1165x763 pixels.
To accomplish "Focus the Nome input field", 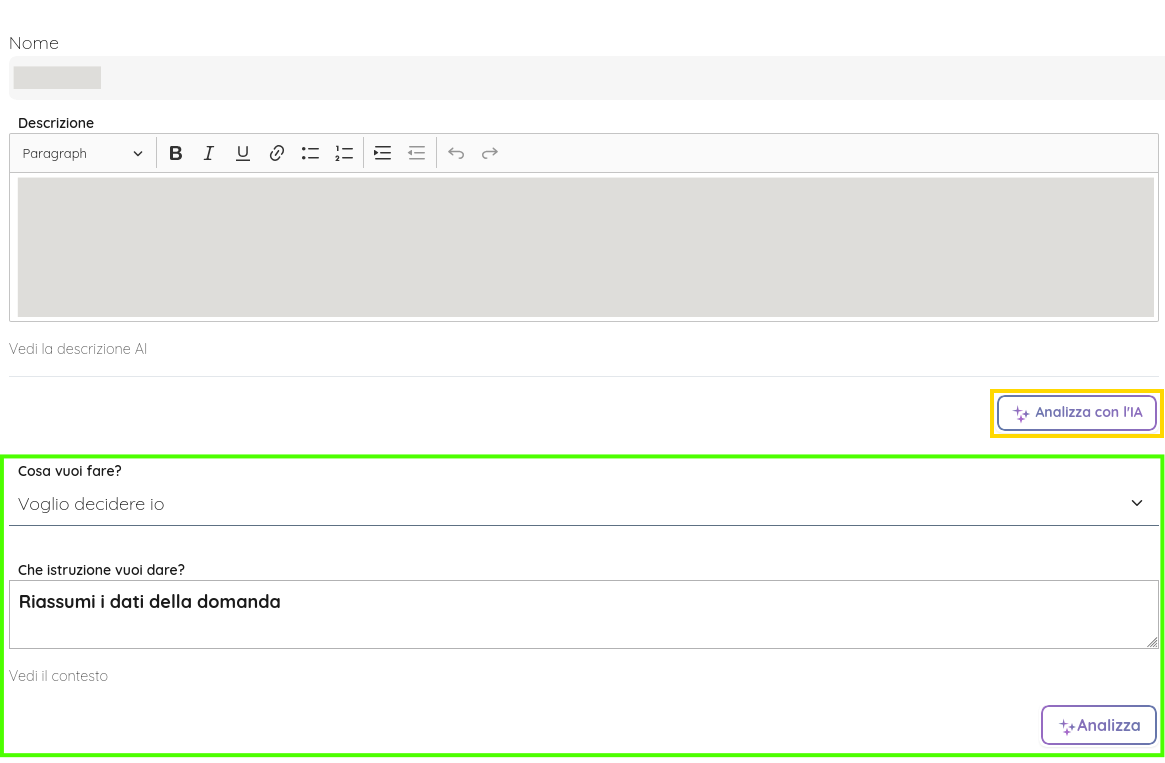I will click(x=586, y=78).
